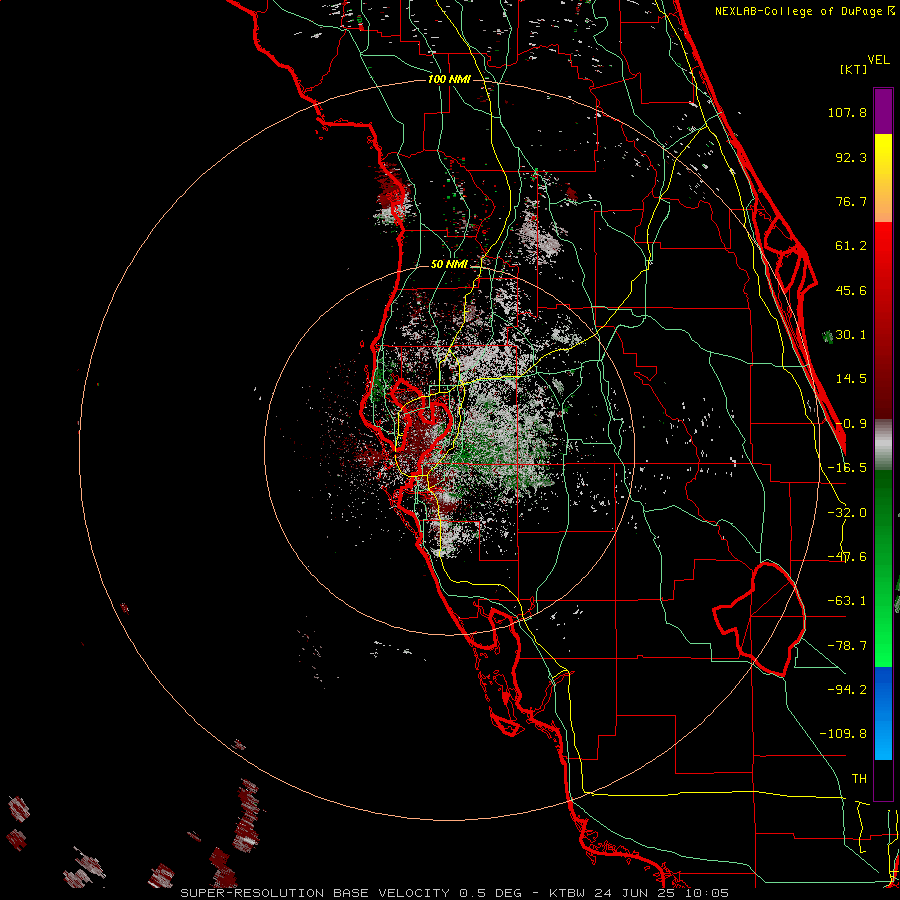The width and height of the screenshot is (900, 900).
Task: Click the -94.2 velocity scale value
Action: point(847,689)
